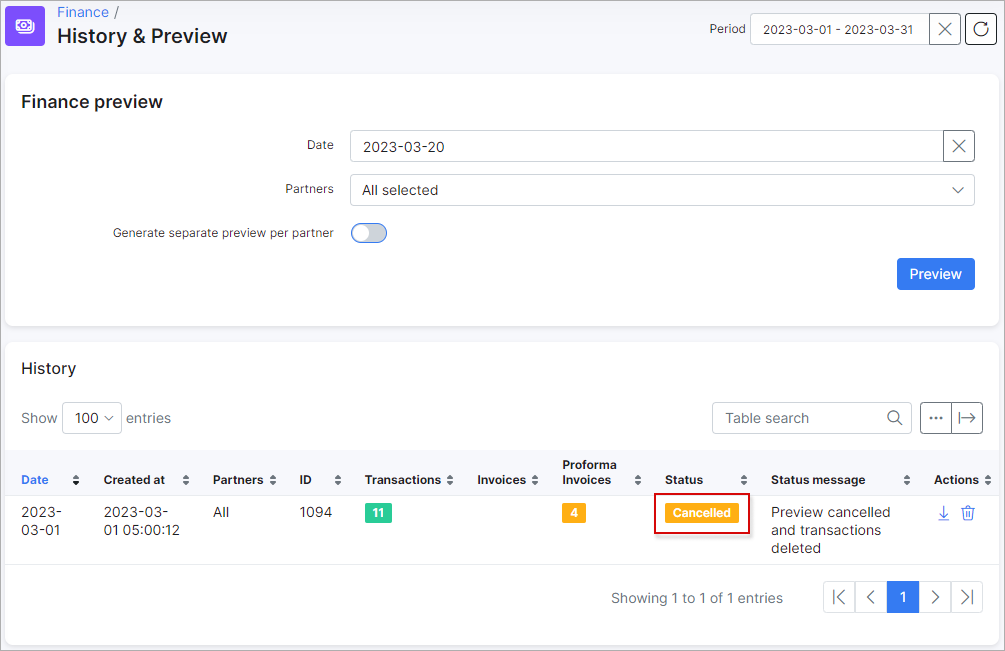The image size is (1005, 651).
Task: Open the Partners selection dropdown
Action: 662,189
